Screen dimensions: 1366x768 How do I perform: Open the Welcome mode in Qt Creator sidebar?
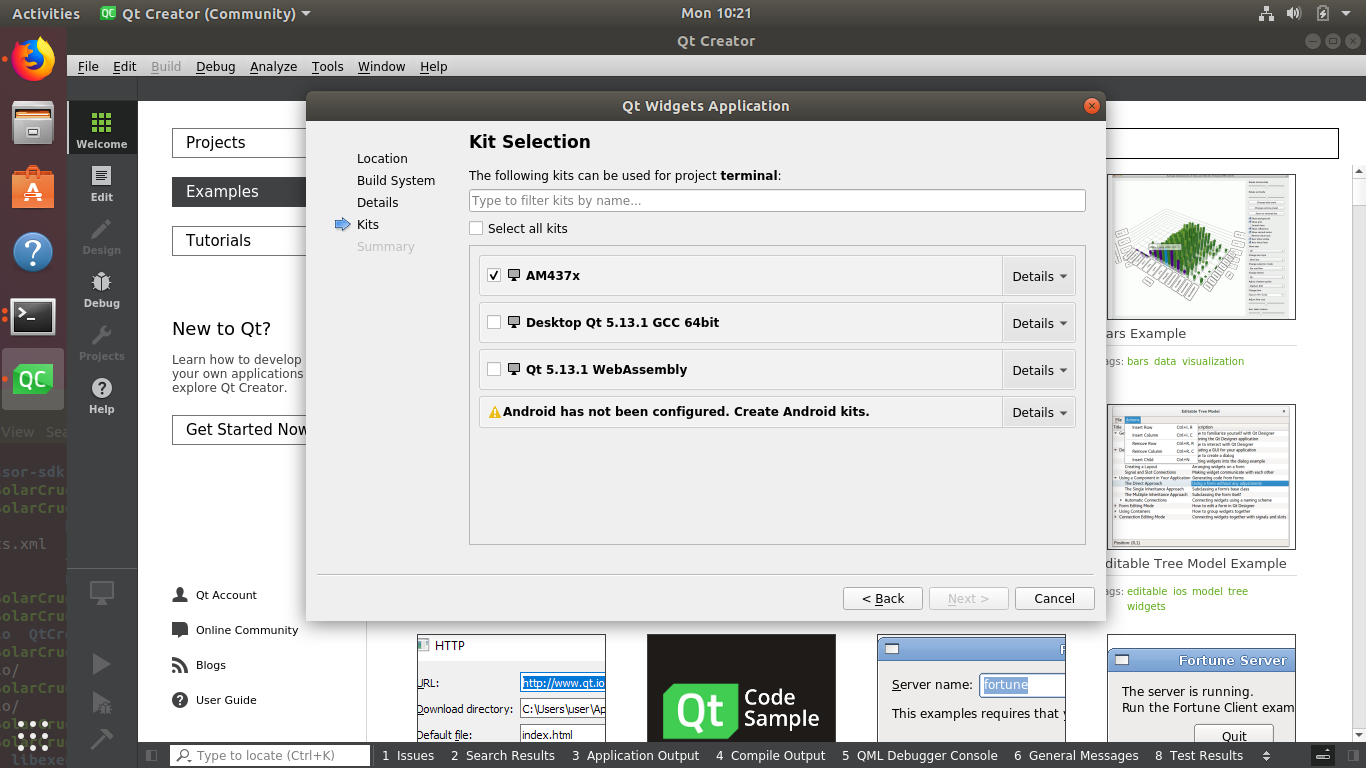tap(101, 127)
